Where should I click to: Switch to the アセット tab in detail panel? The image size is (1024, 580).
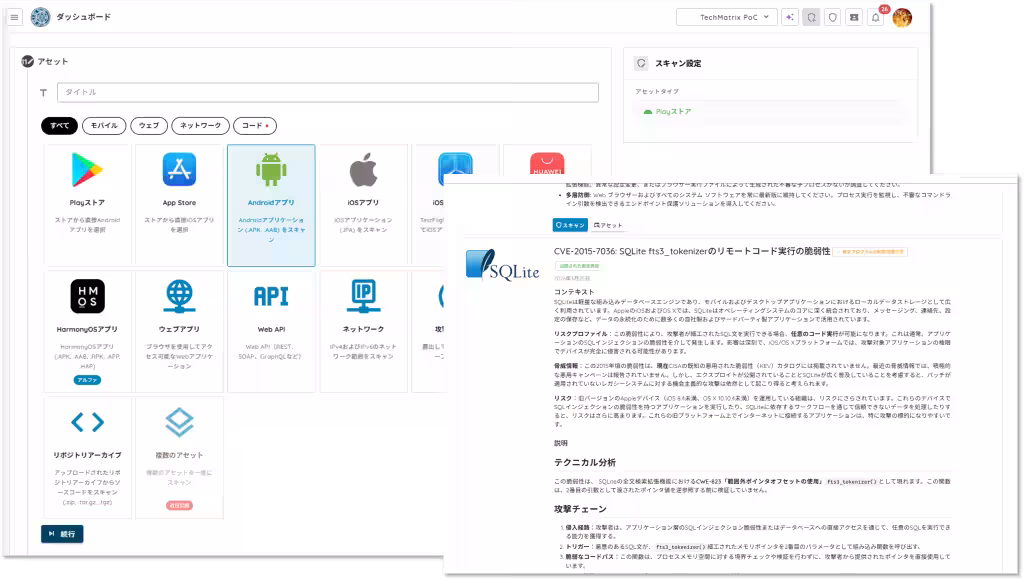tap(608, 225)
